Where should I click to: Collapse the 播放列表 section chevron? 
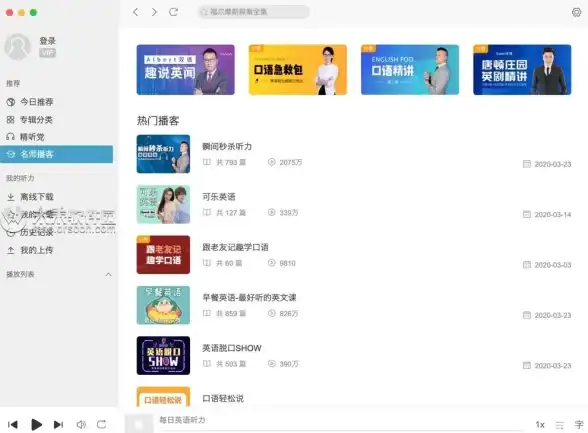(108, 274)
